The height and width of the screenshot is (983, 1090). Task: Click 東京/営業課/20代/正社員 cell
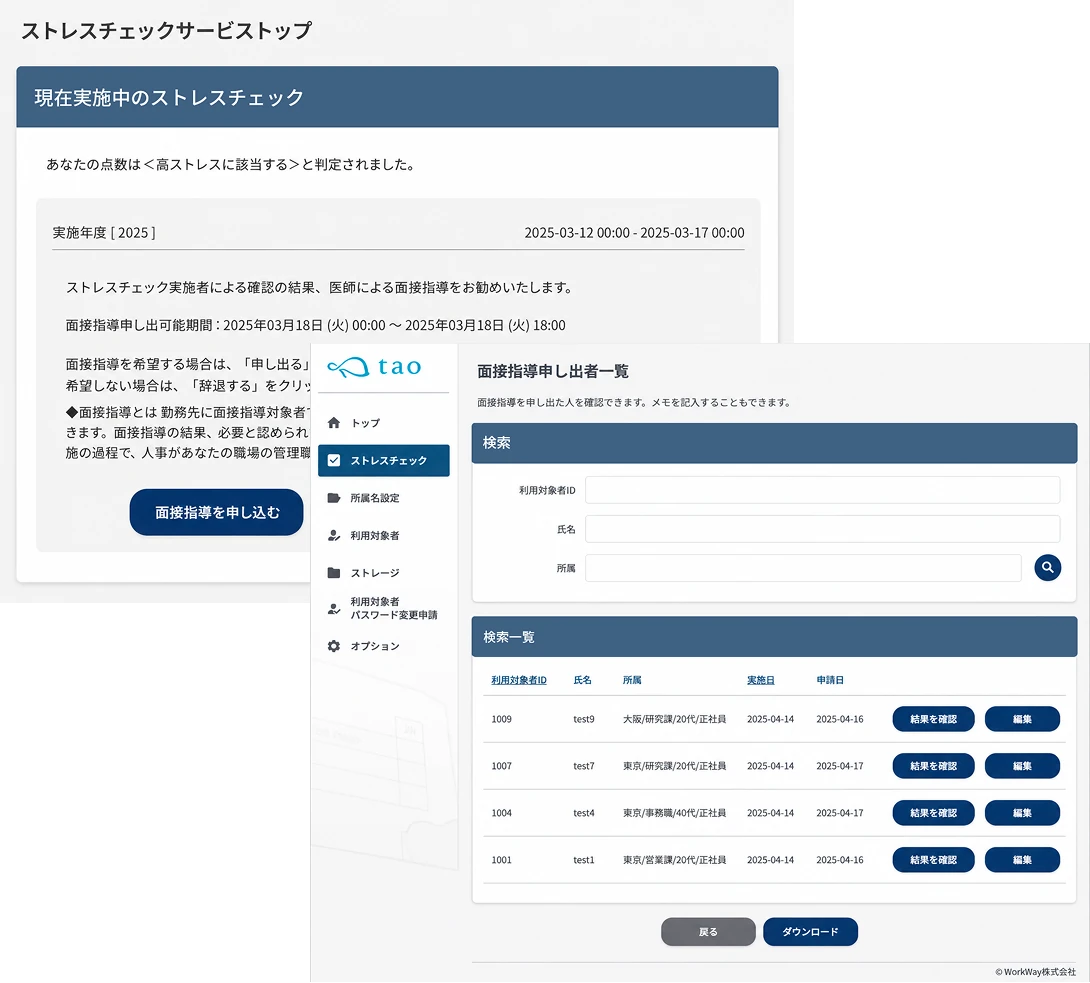tap(674, 860)
